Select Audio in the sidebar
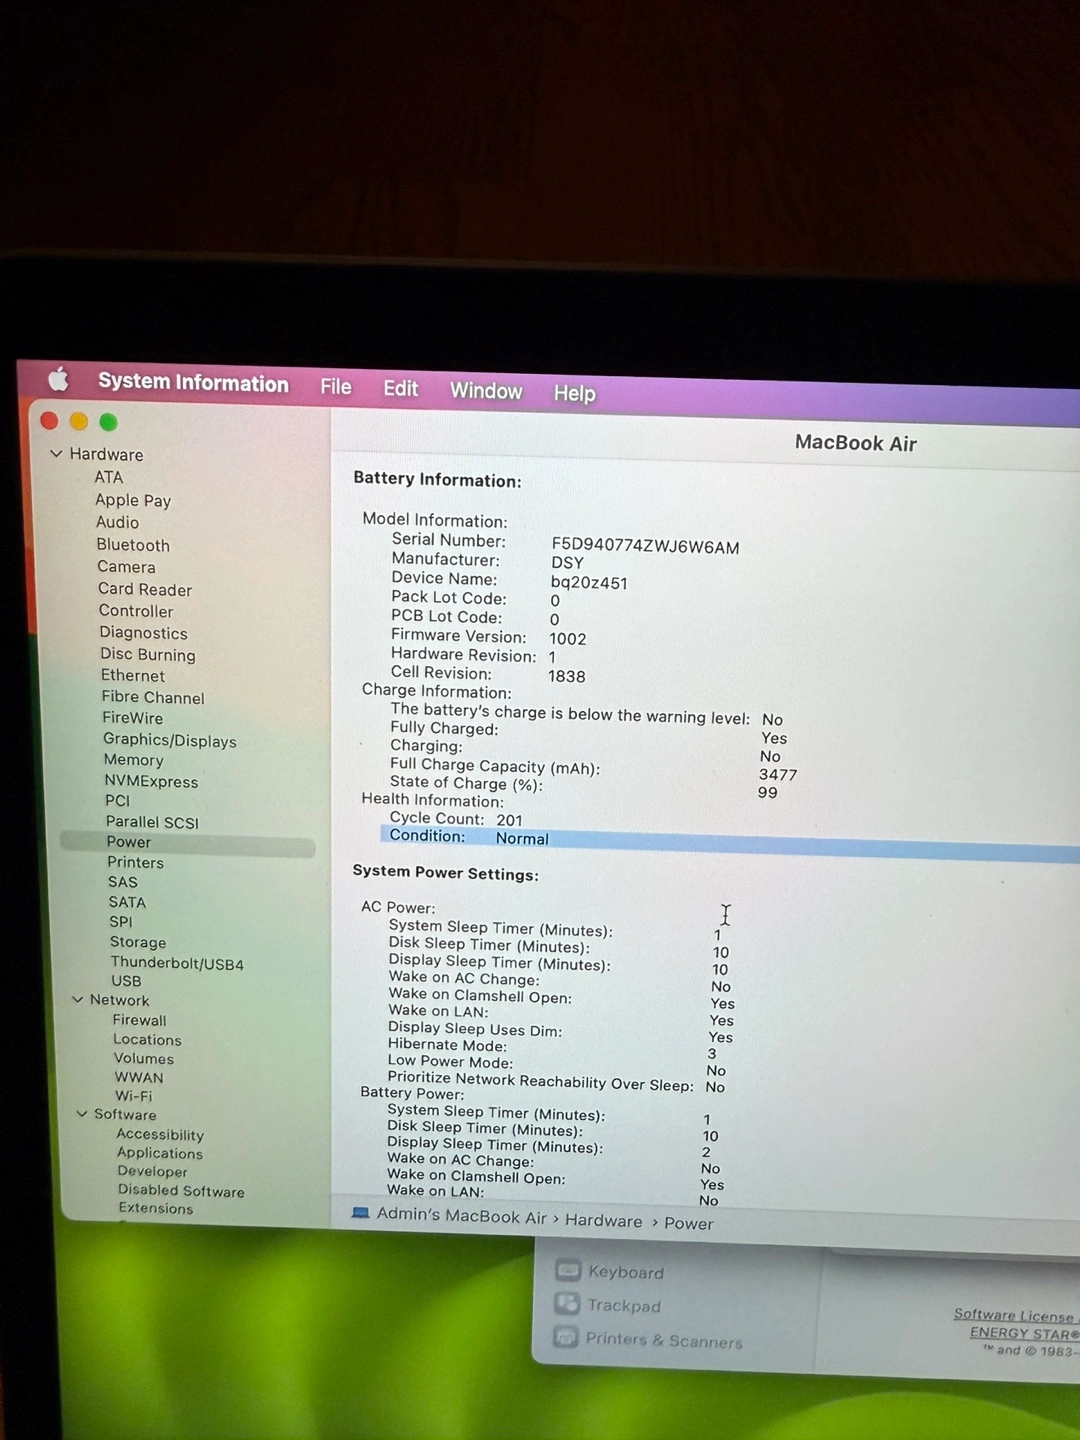Image resolution: width=1080 pixels, height=1440 pixels. (117, 522)
